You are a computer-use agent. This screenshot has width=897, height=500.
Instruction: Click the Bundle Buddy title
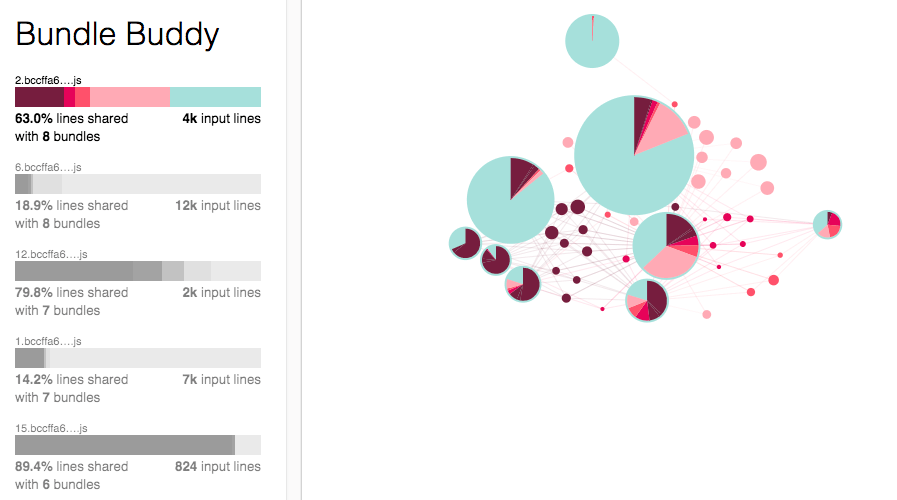coord(117,34)
